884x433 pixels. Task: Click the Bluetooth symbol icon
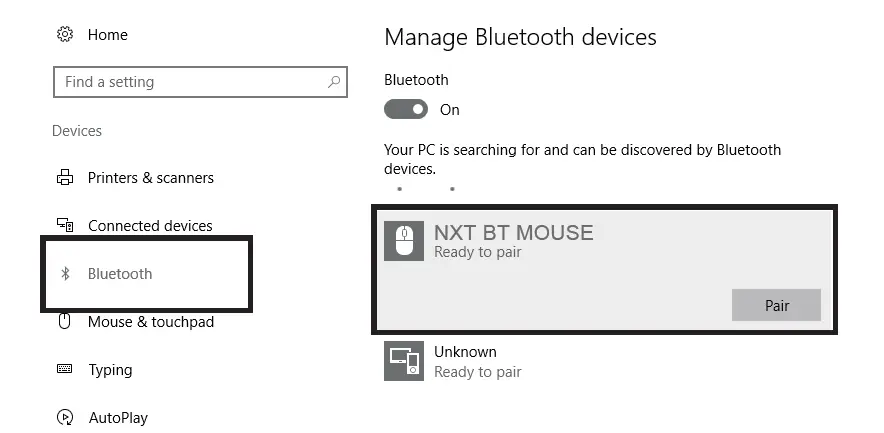[x=65, y=274]
